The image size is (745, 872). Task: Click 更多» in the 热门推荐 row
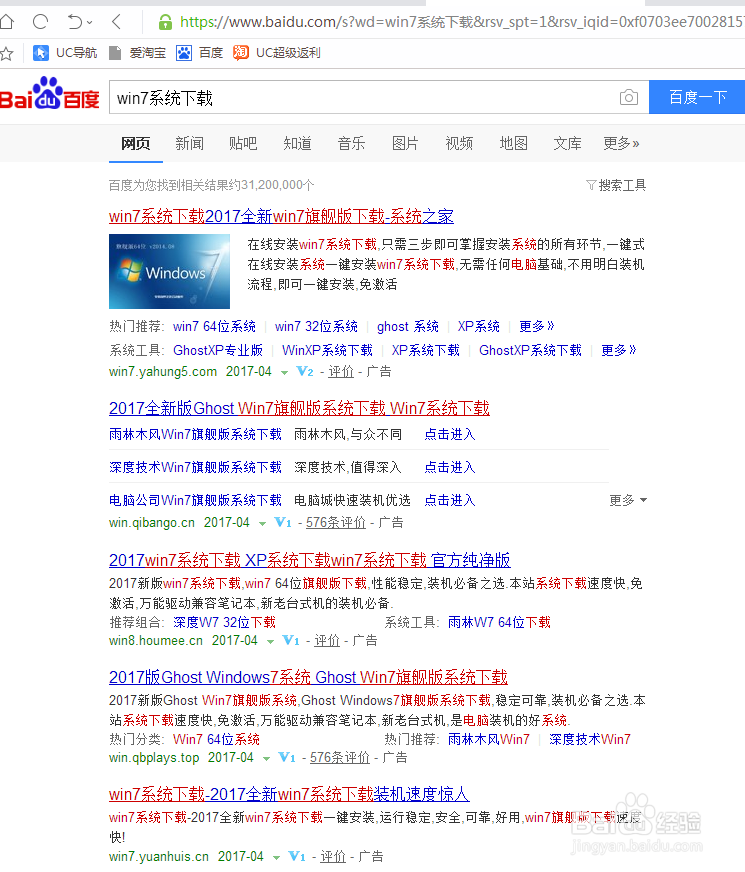537,326
